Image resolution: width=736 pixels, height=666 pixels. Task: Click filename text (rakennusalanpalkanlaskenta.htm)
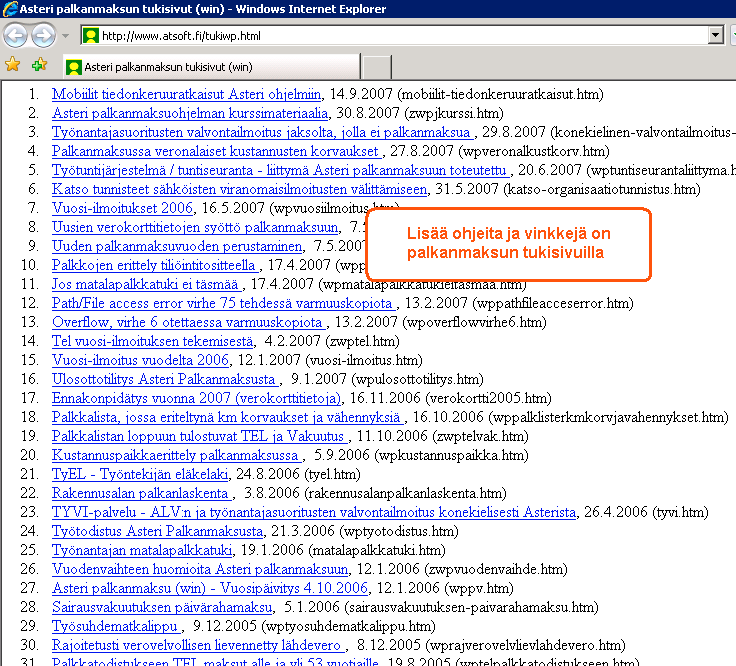click(x=405, y=493)
